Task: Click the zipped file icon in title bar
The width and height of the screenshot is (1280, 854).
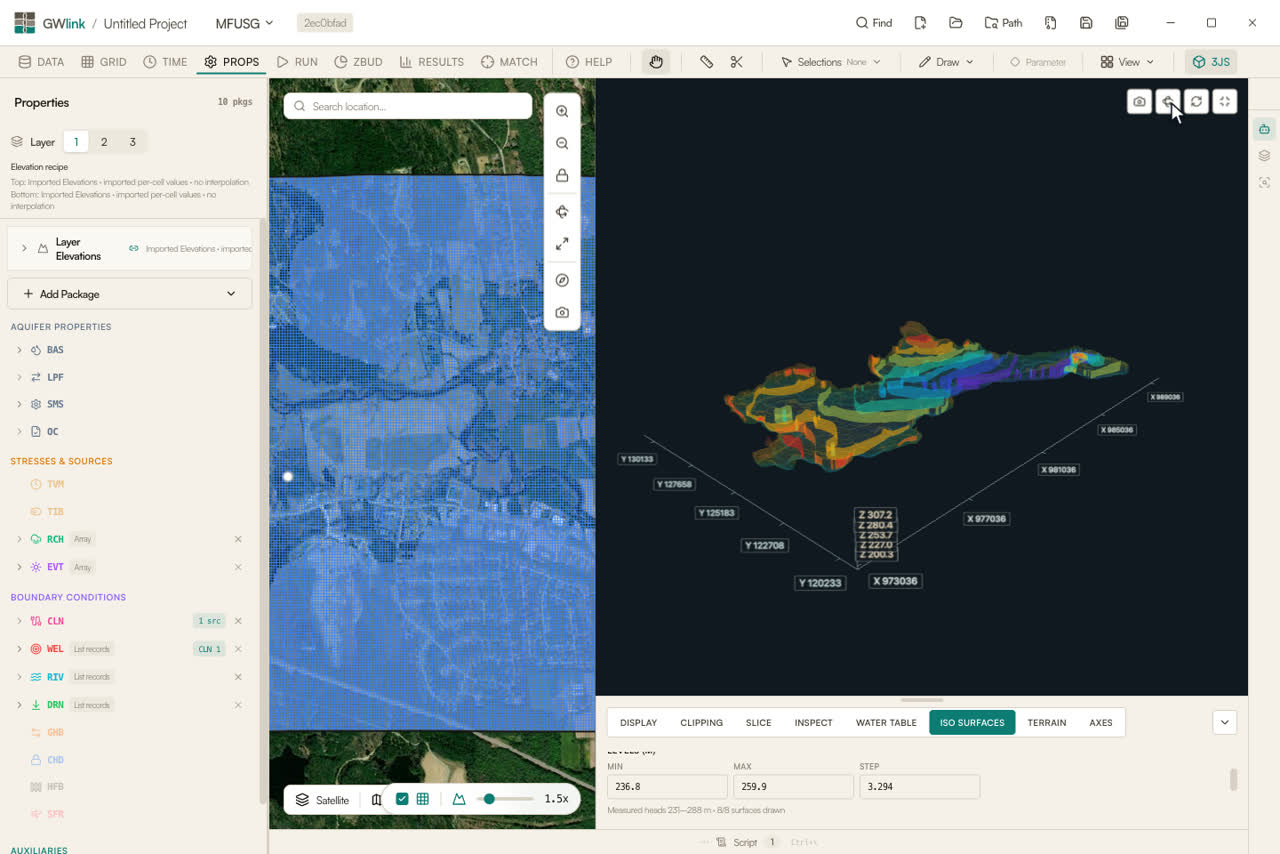Action: click(1050, 23)
